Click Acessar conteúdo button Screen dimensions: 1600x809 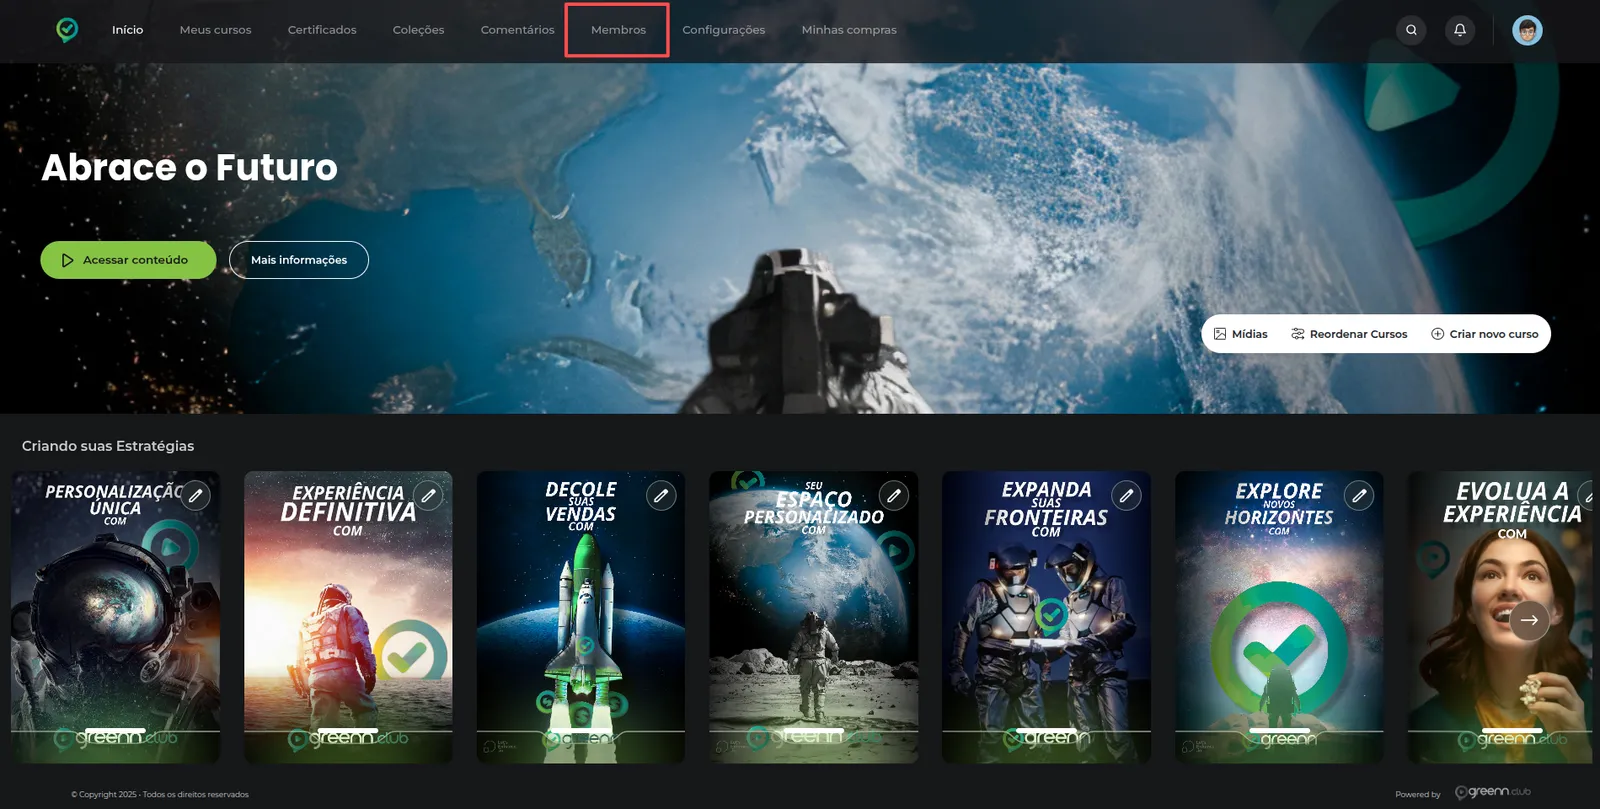[128, 260]
